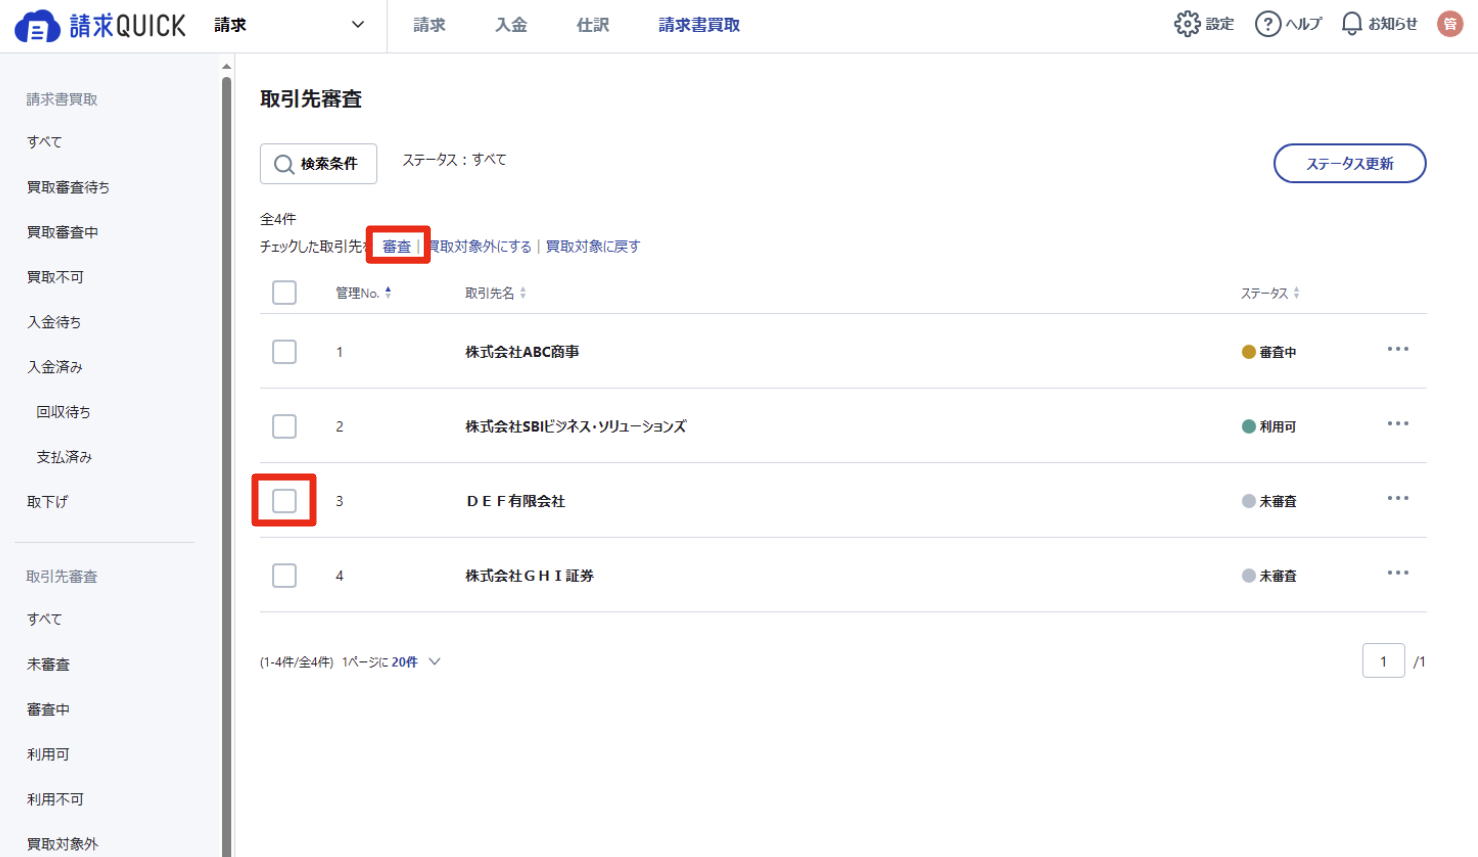Screen dimensions: 1478x857
Task: Switch to the 請求書買取 tab
Action: (x=699, y=25)
